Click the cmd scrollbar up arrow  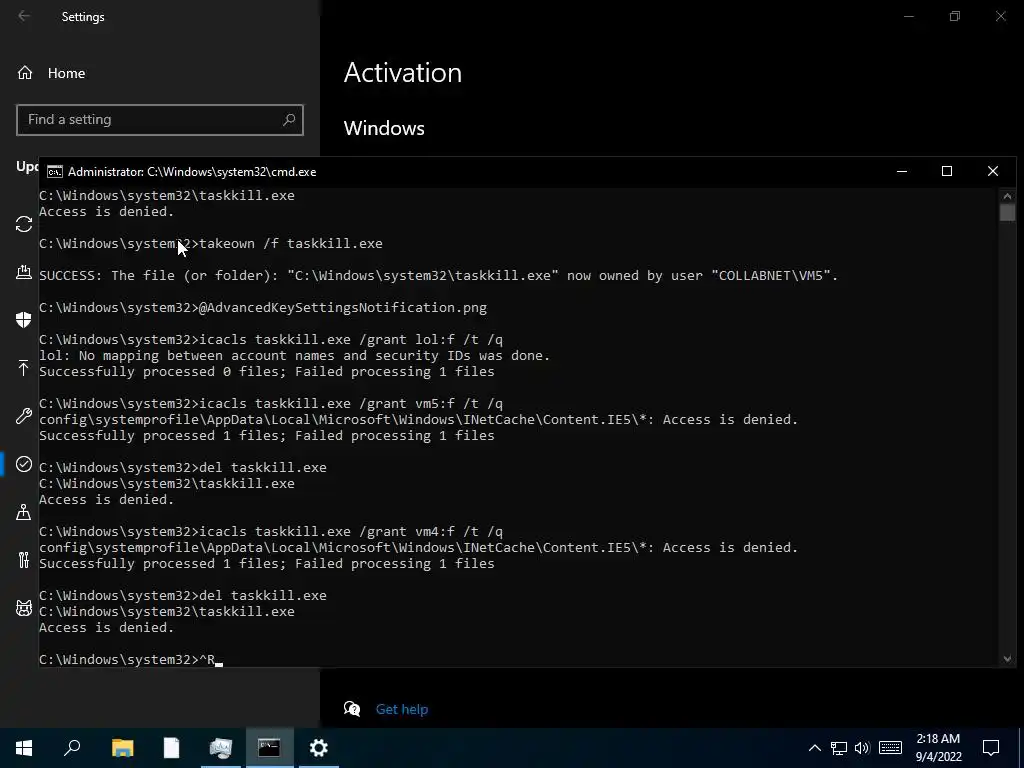coord(1007,196)
